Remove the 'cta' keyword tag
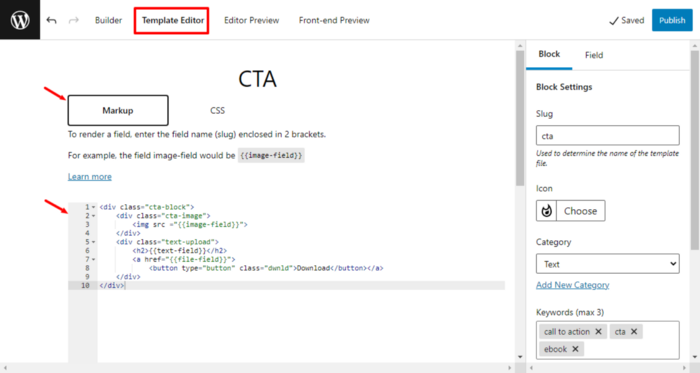This screenshot has height=373, width=700. 634,332
